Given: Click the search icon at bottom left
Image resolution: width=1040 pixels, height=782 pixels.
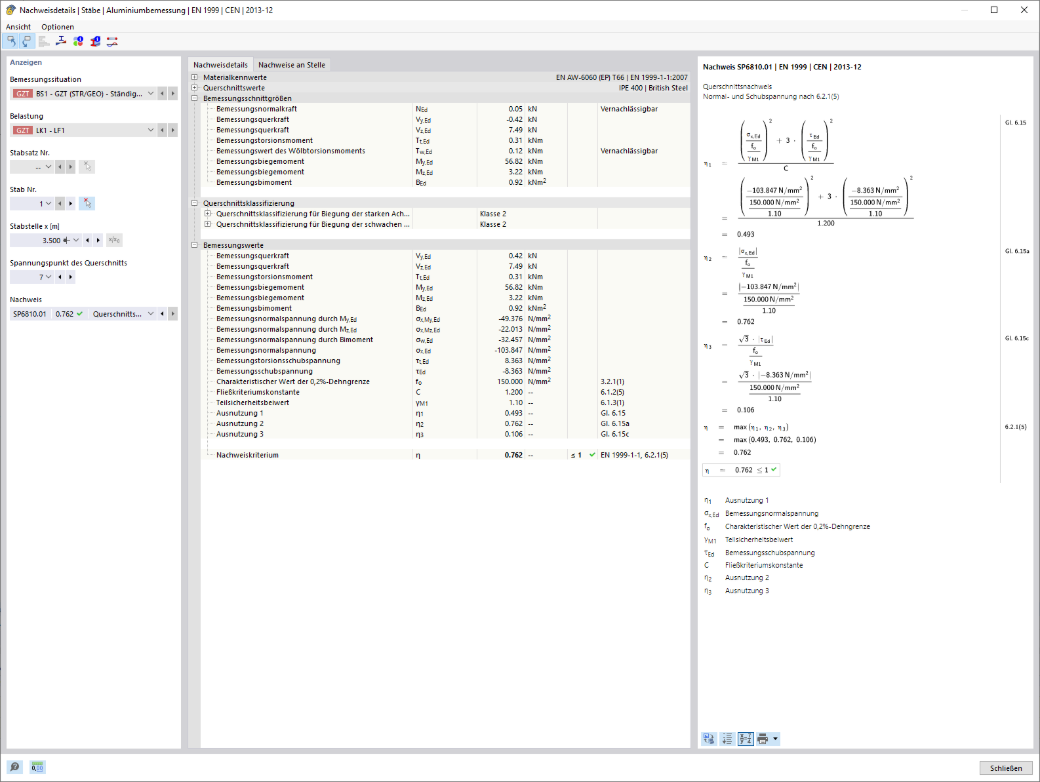Looking at the screenshot, I should pos(15,767).
